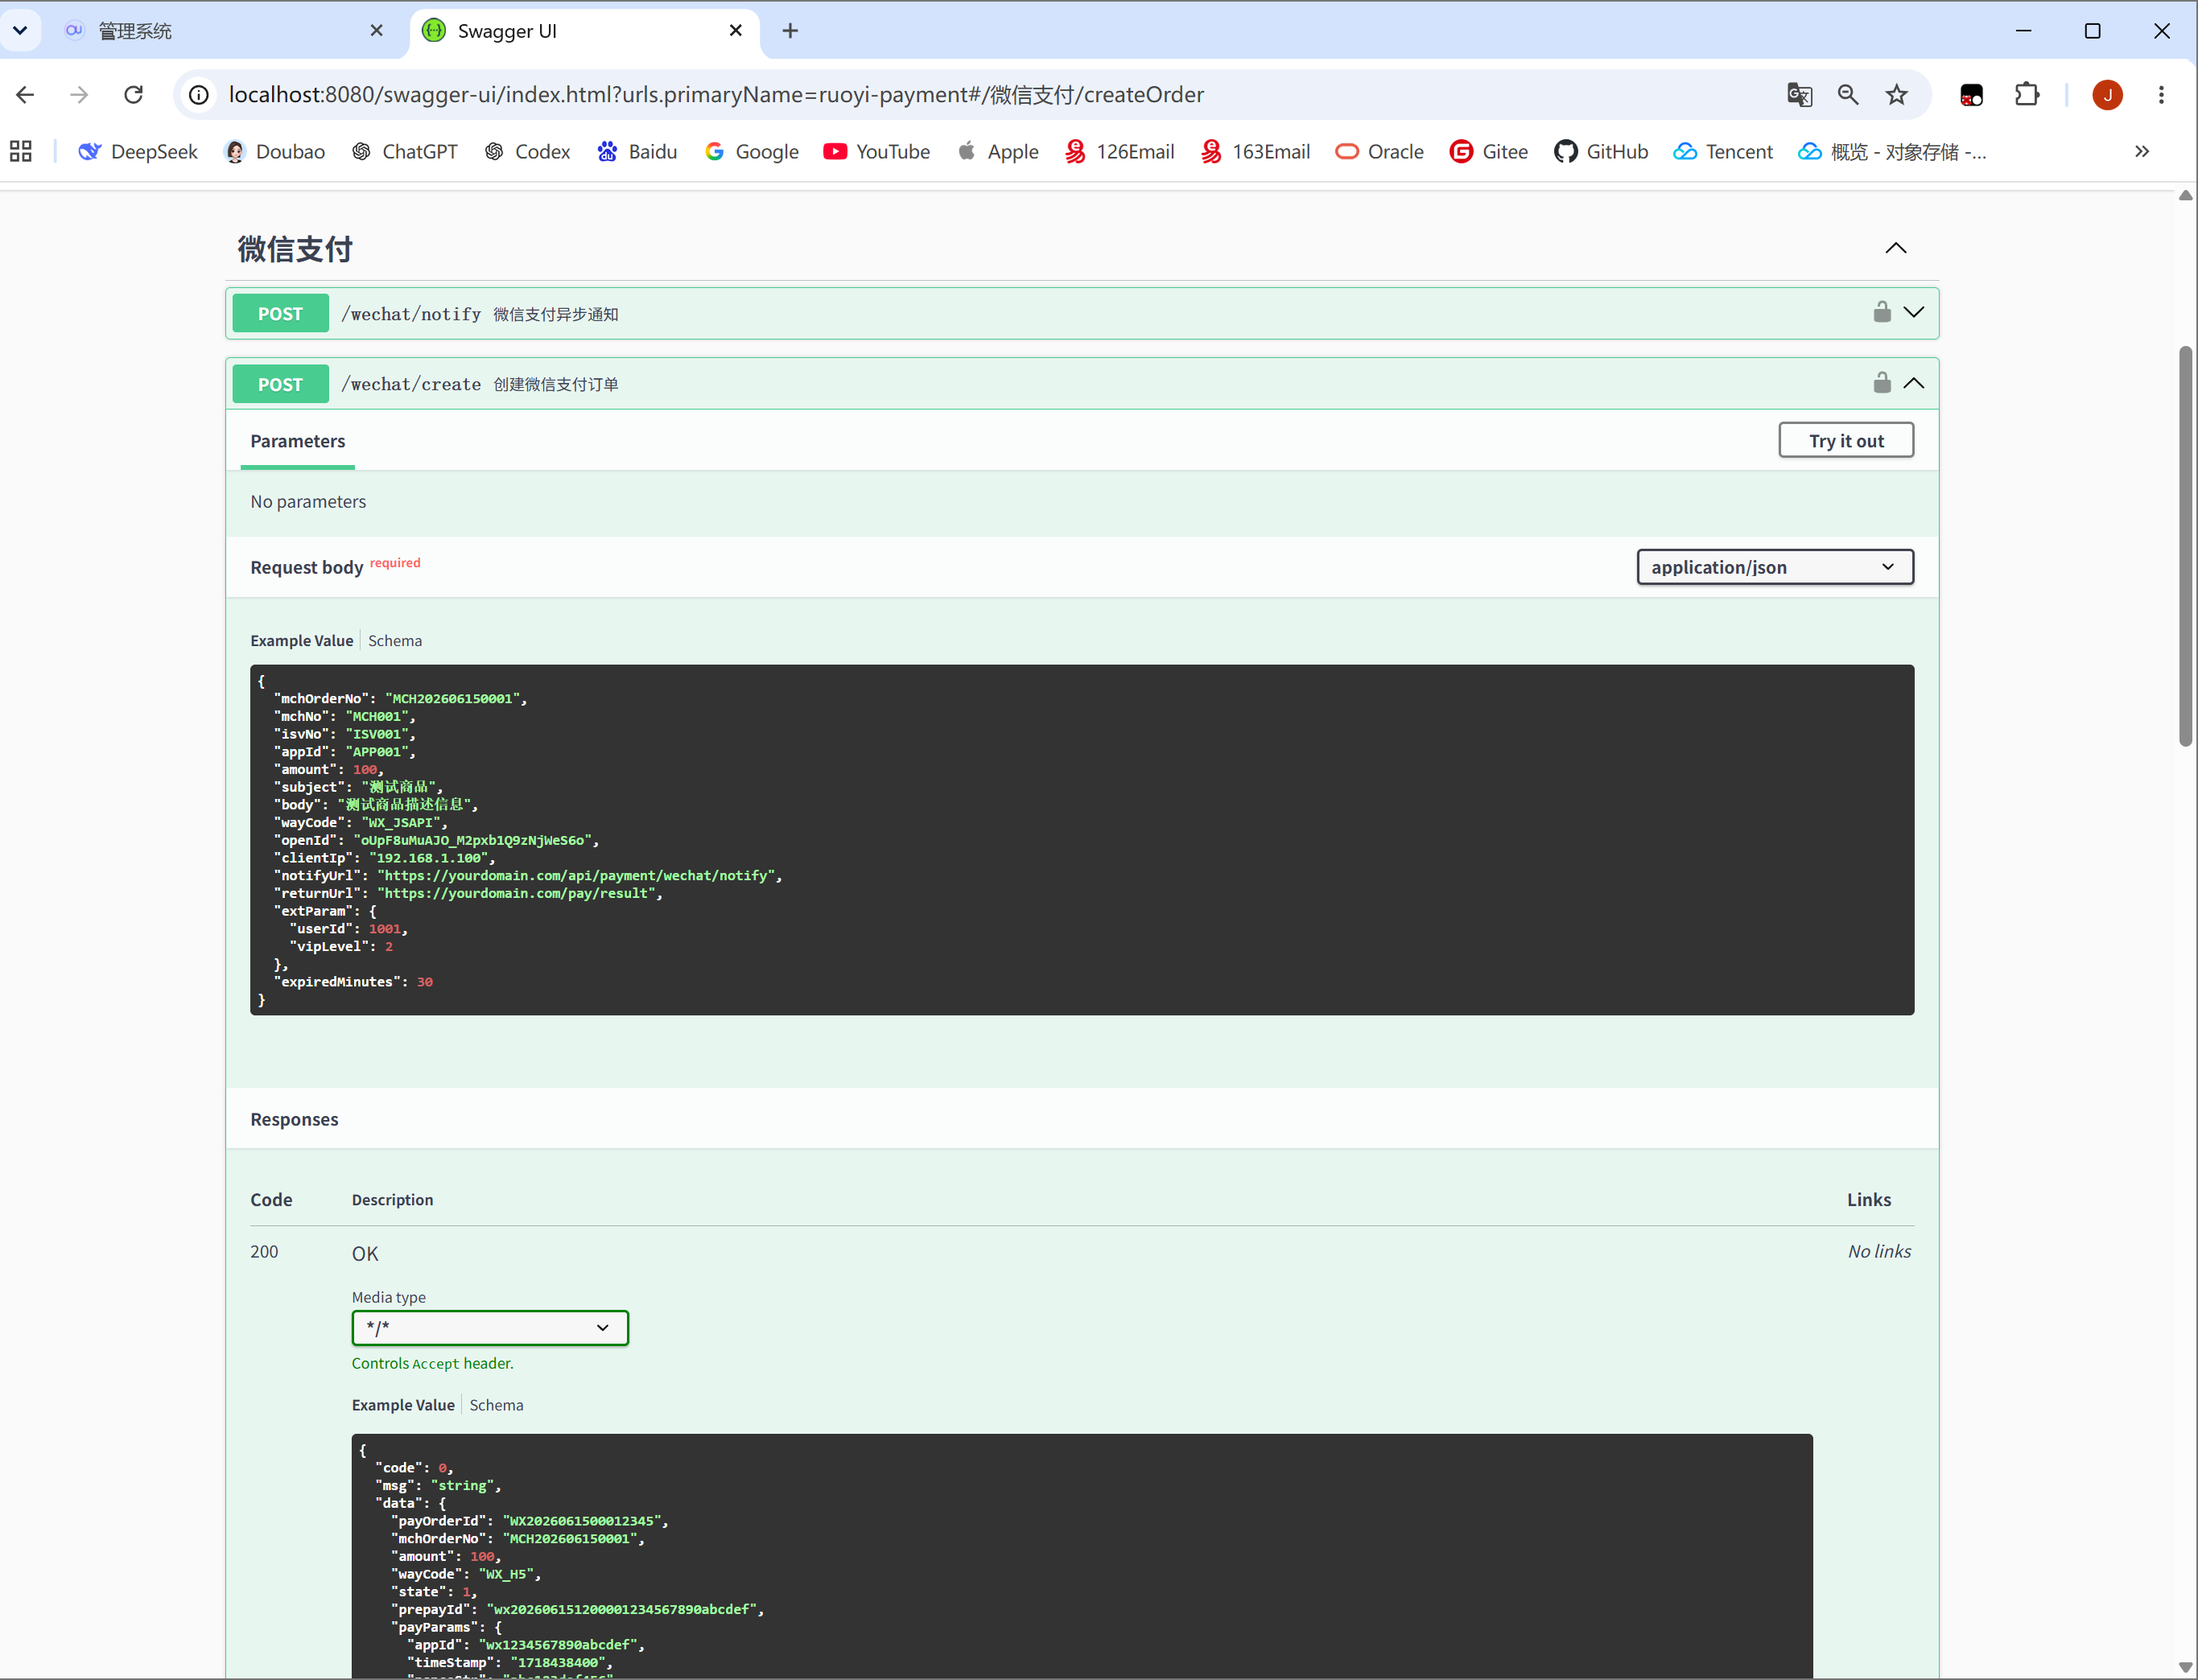Viewport: 2198px width, 1680px height.
Task: Collapse the 微信支付 section chevron
Action: 1896,248
